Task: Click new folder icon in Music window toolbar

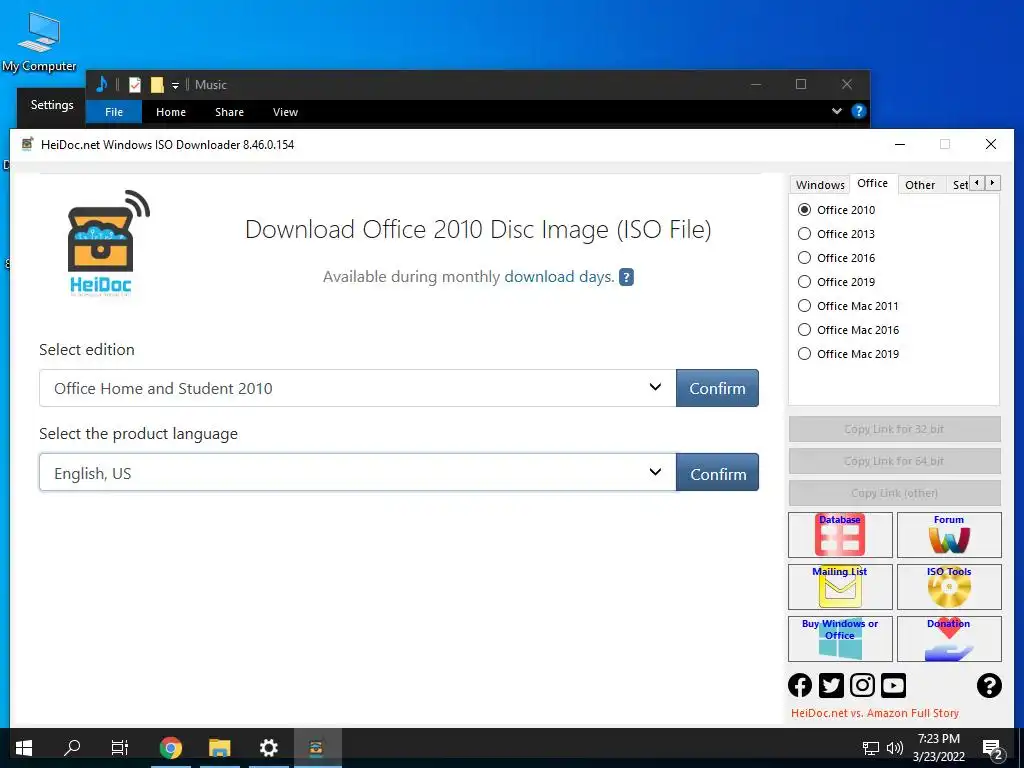Action: click(157, 85)
